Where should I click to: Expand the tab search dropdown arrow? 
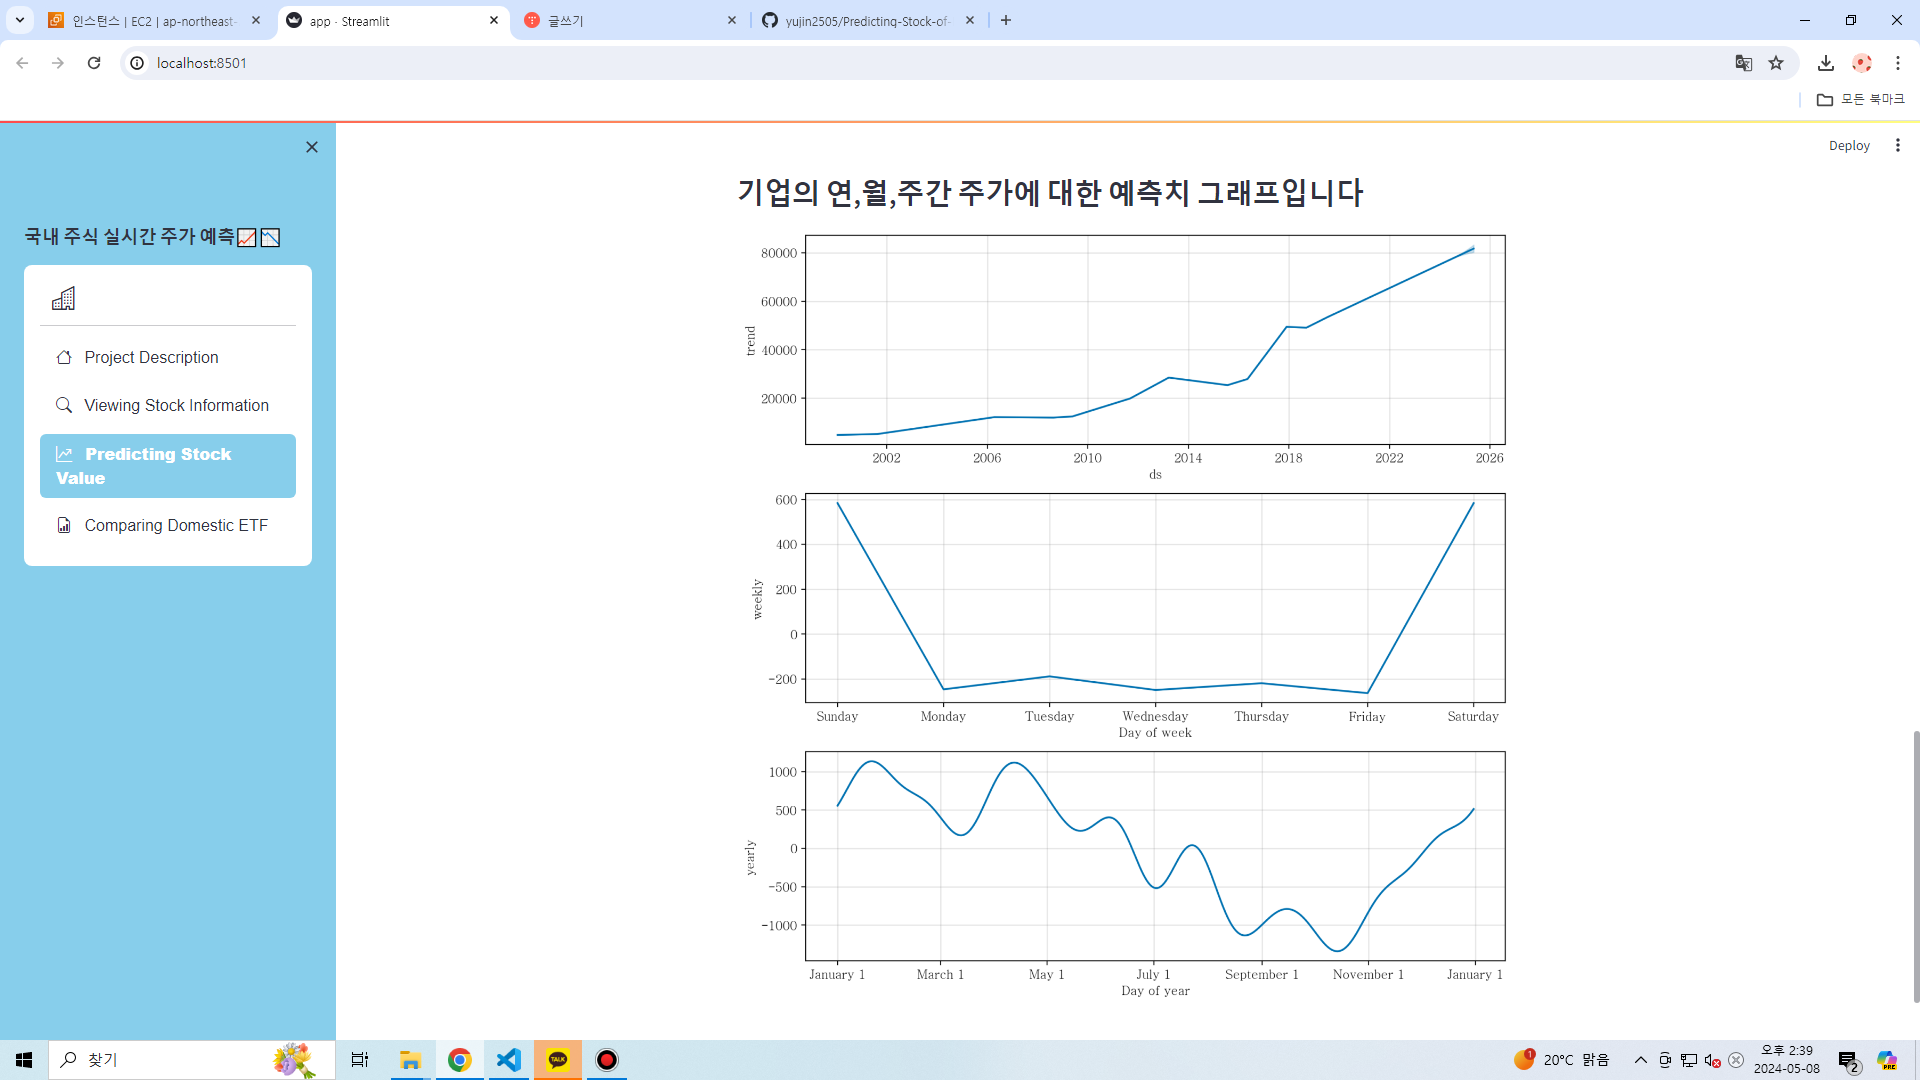click(x=19, y=20)
